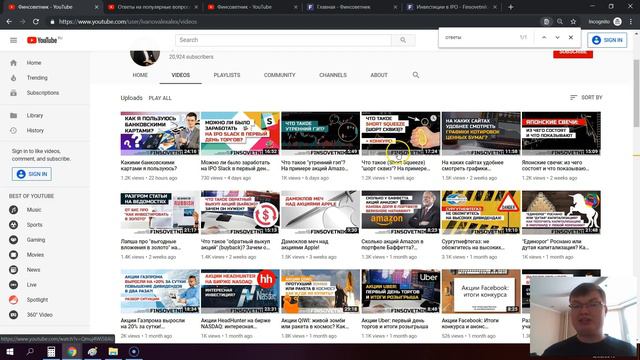
Task: Open Music under Best of YouTube
Action: point(34,210)
